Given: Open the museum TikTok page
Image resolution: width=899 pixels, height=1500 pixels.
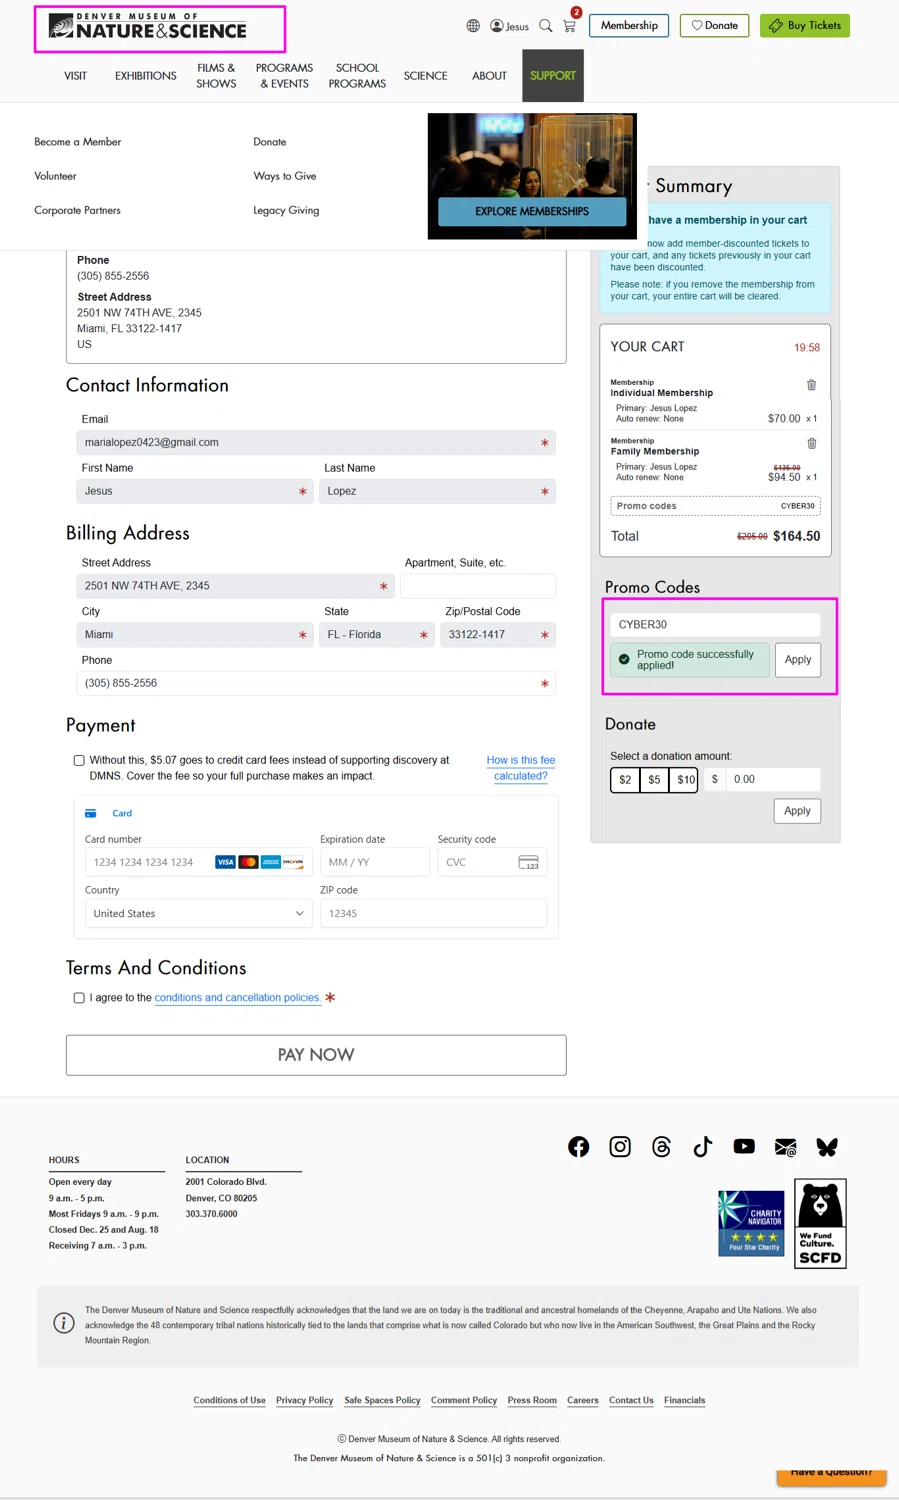Looking at the screenshot, I should [x=703, y=1147].
